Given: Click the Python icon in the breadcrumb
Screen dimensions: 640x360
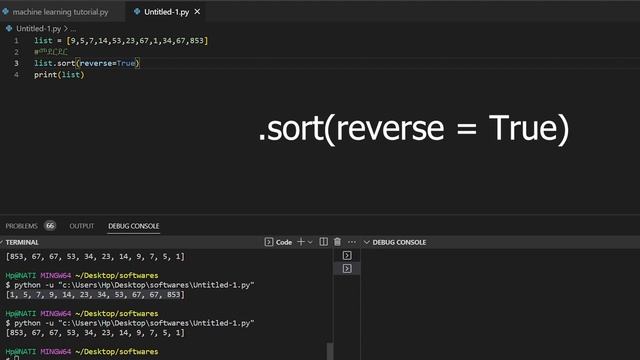Looking at the screenshot, I should coord(9,28).
